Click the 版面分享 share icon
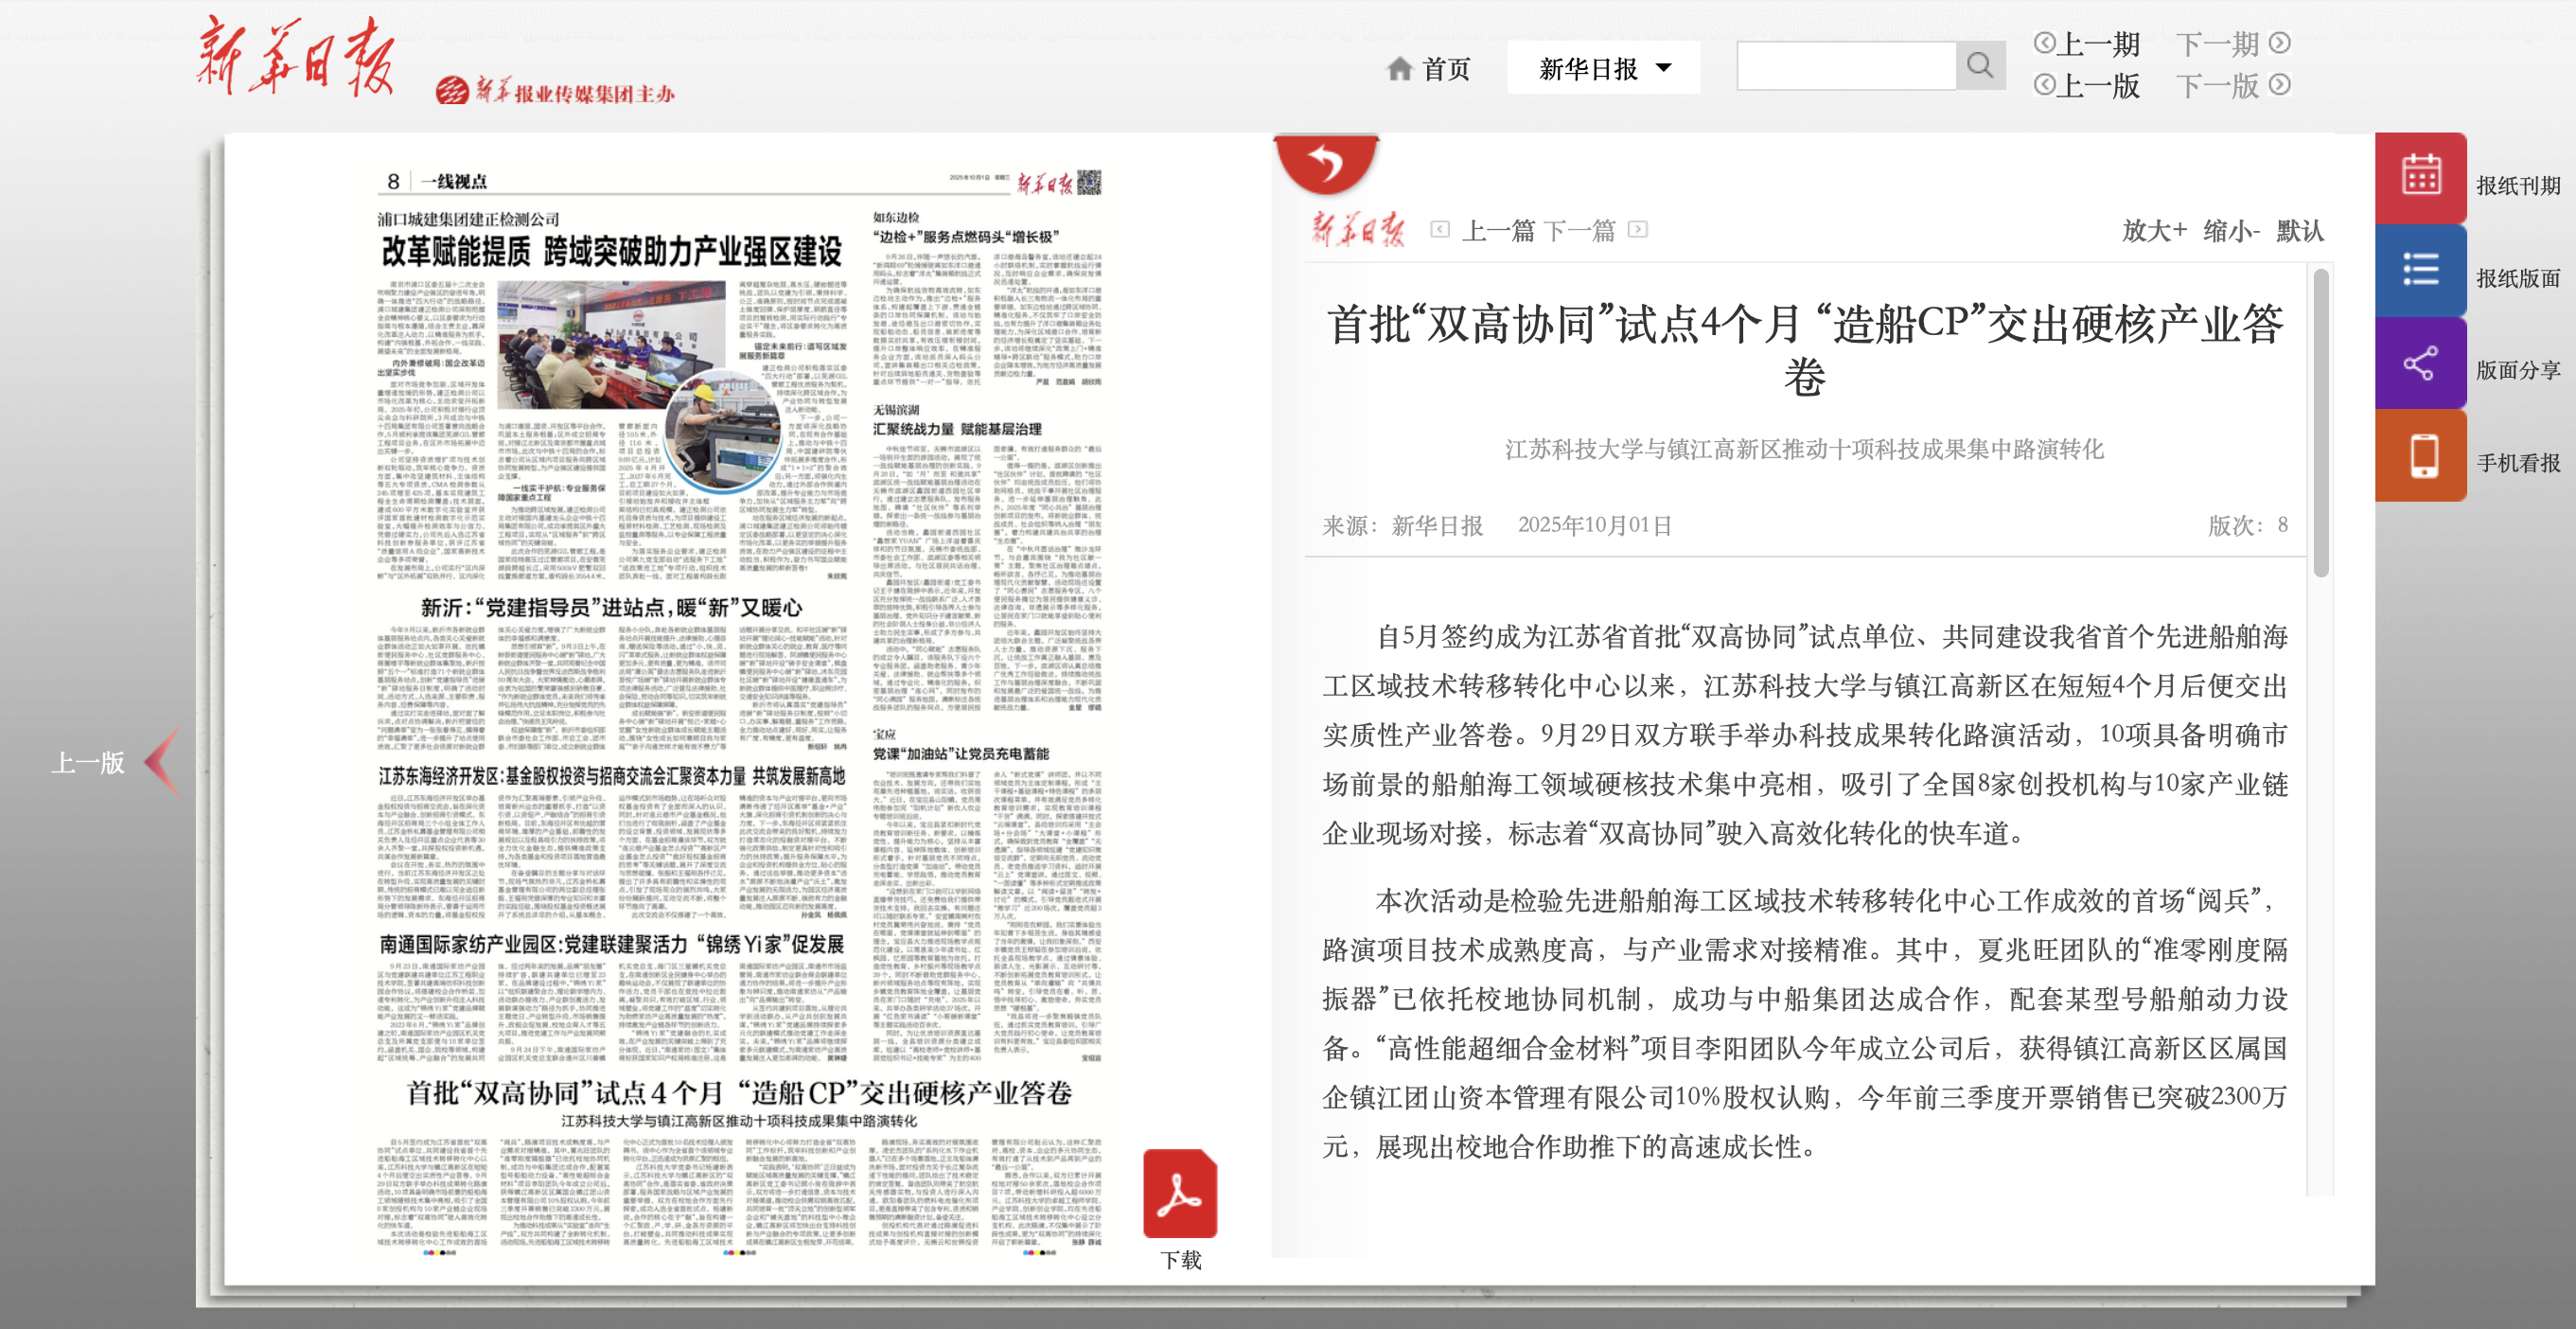Screen dimensions: 2576x1329 click(2421, 363)
